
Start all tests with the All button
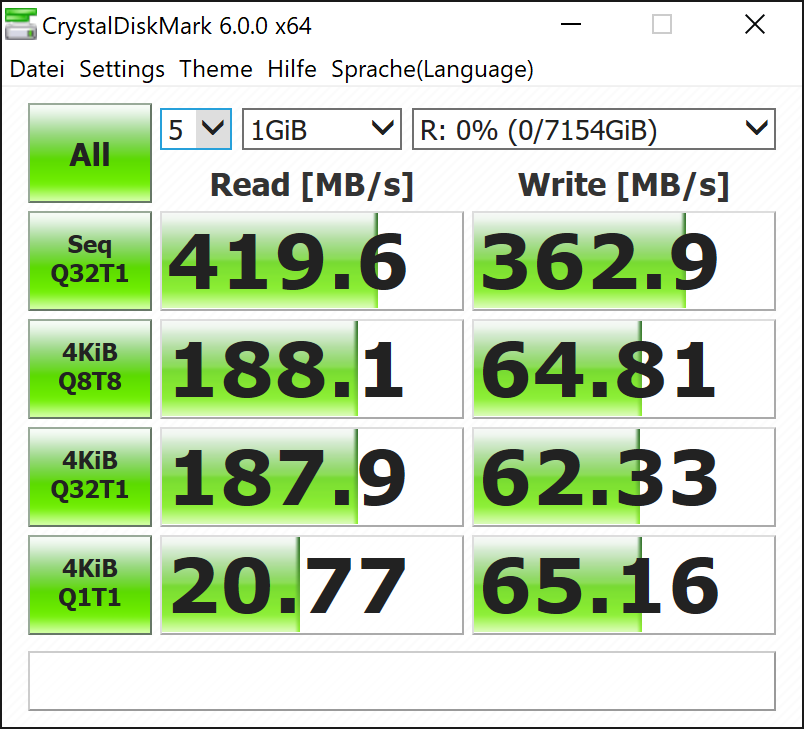89,153
